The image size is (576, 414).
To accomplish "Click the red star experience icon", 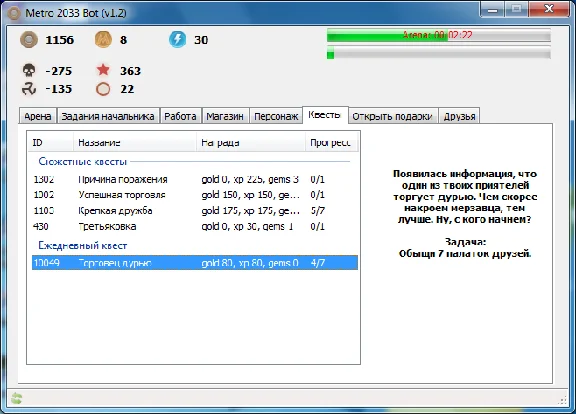I will tap(103, 69).
